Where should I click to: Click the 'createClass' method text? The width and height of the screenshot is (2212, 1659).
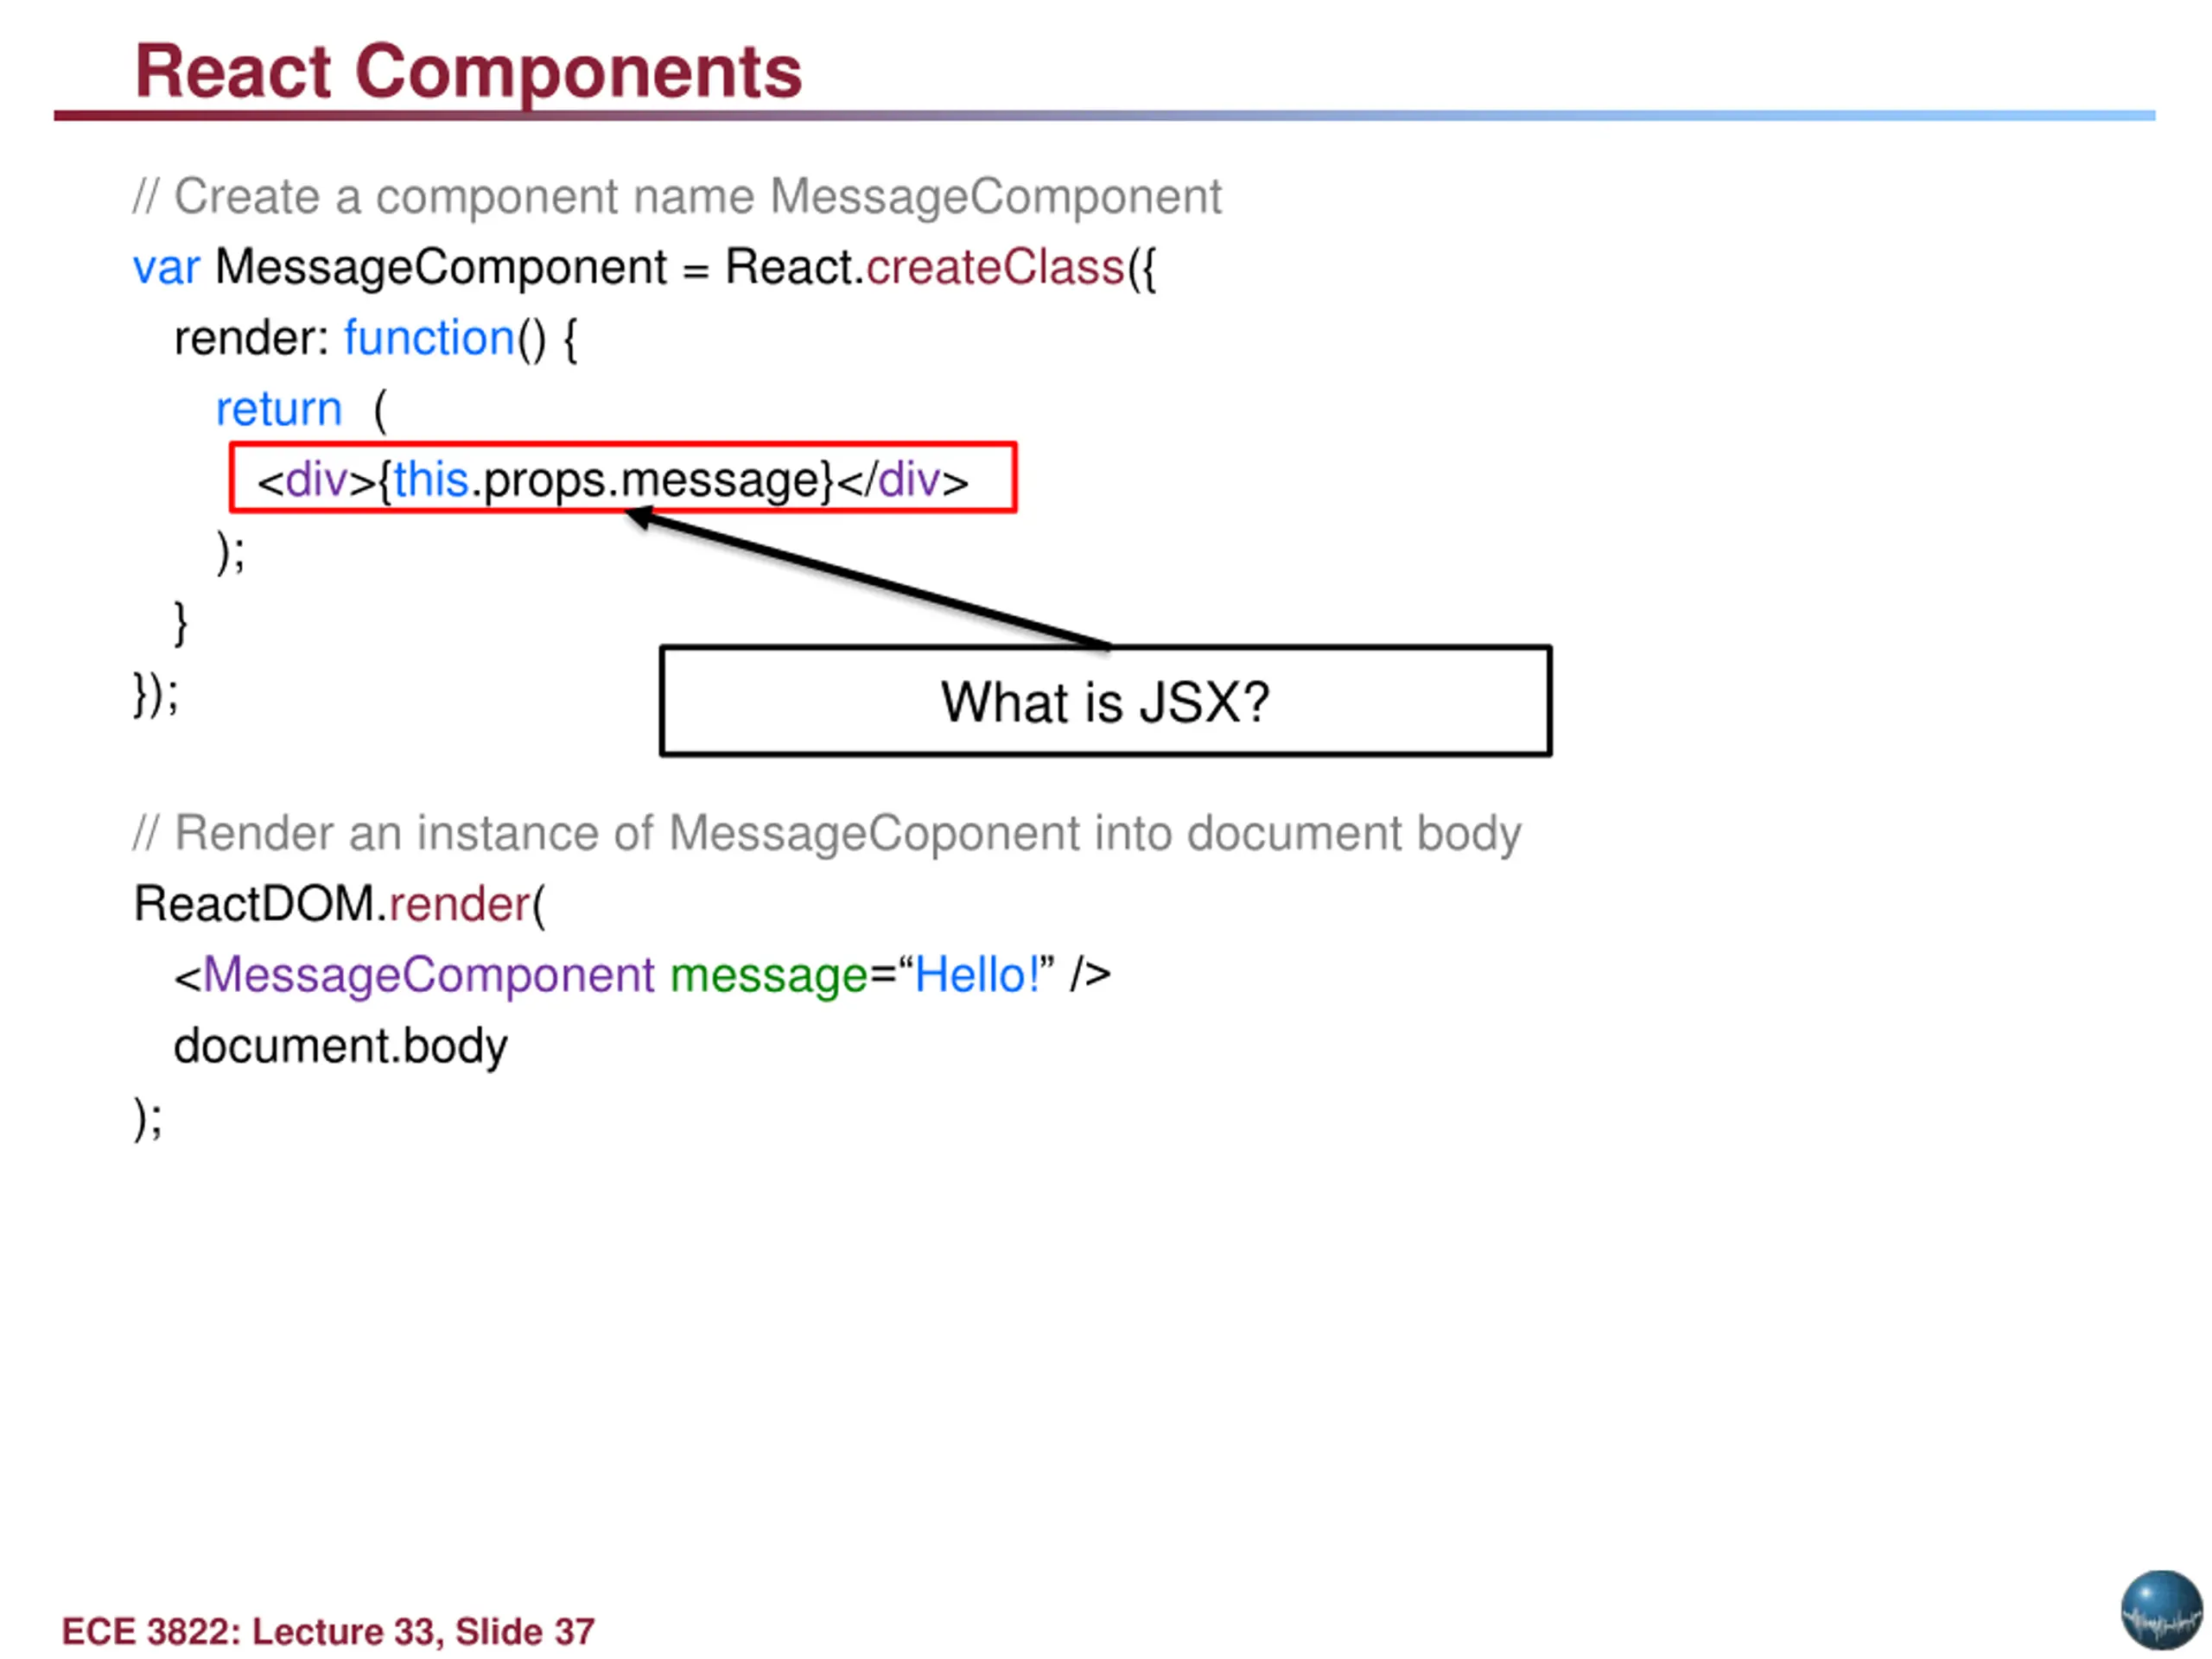tap(995, 267)
